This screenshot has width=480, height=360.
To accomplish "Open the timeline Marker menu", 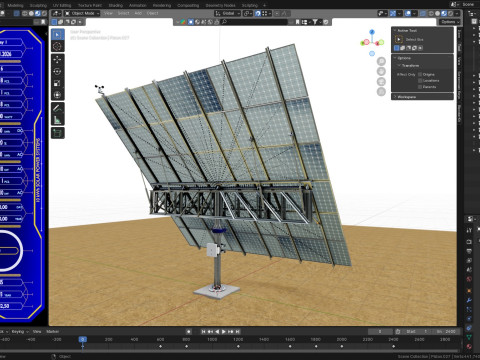I will tap(52, 332).
